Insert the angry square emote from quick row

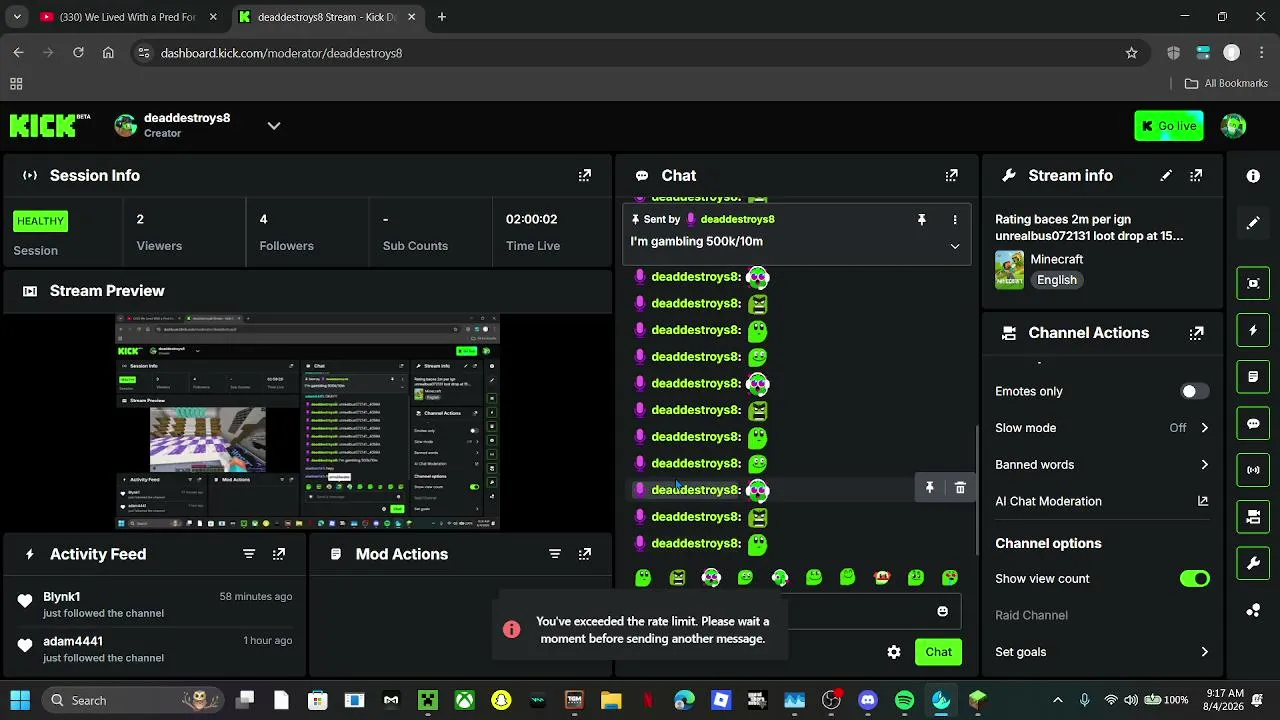pyautogui.click(x=677, y=577)
